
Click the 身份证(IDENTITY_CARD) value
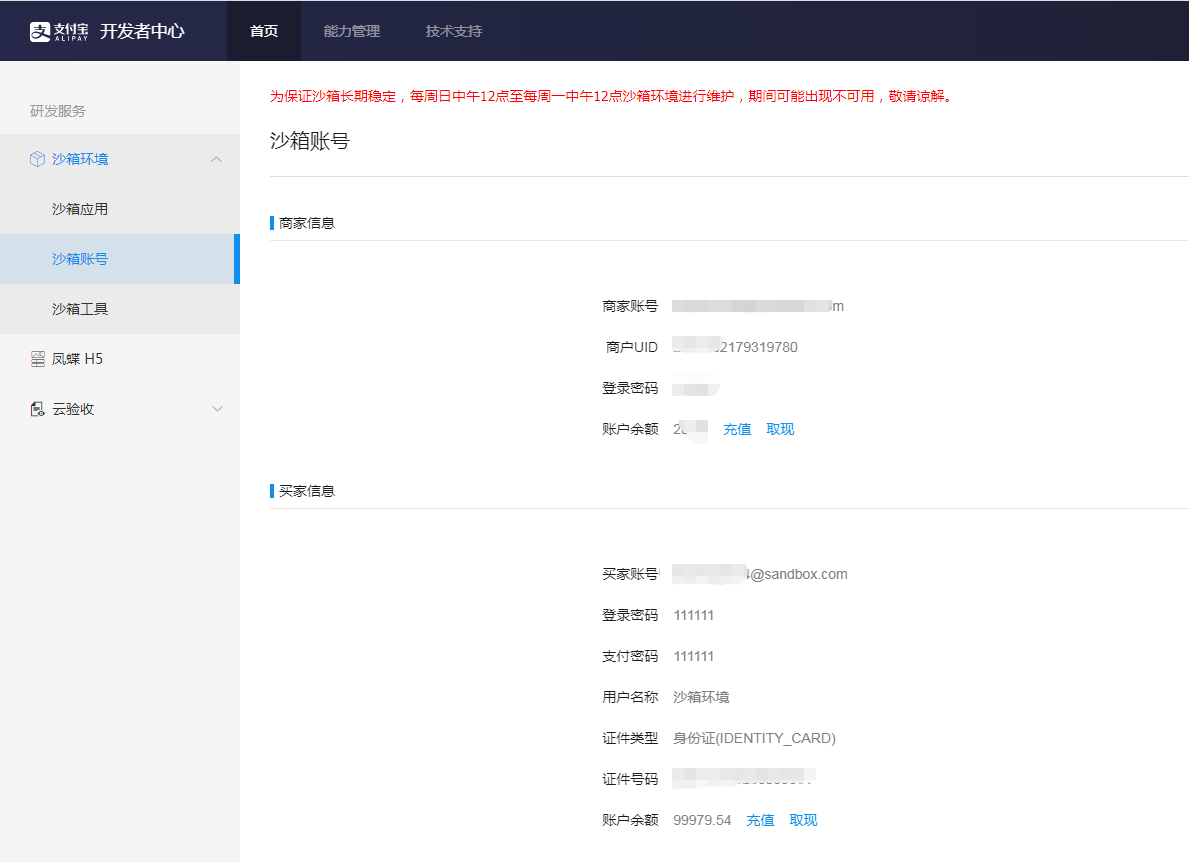(x=754, y=738)
